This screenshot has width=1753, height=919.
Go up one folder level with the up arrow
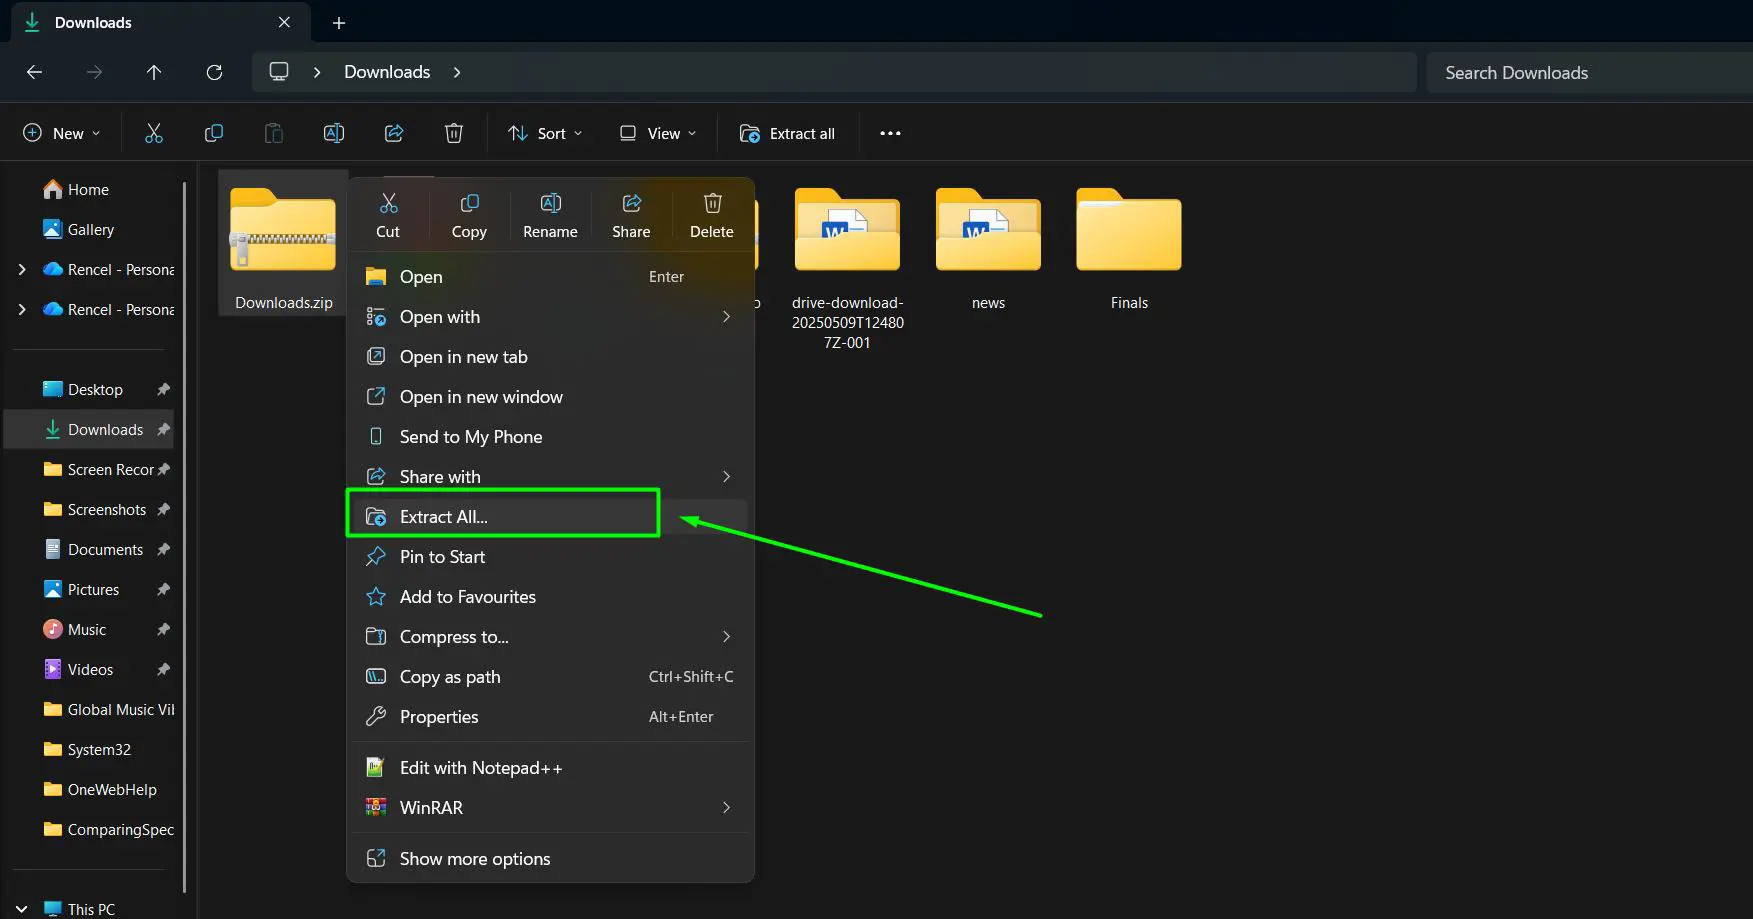pos(154,72)
